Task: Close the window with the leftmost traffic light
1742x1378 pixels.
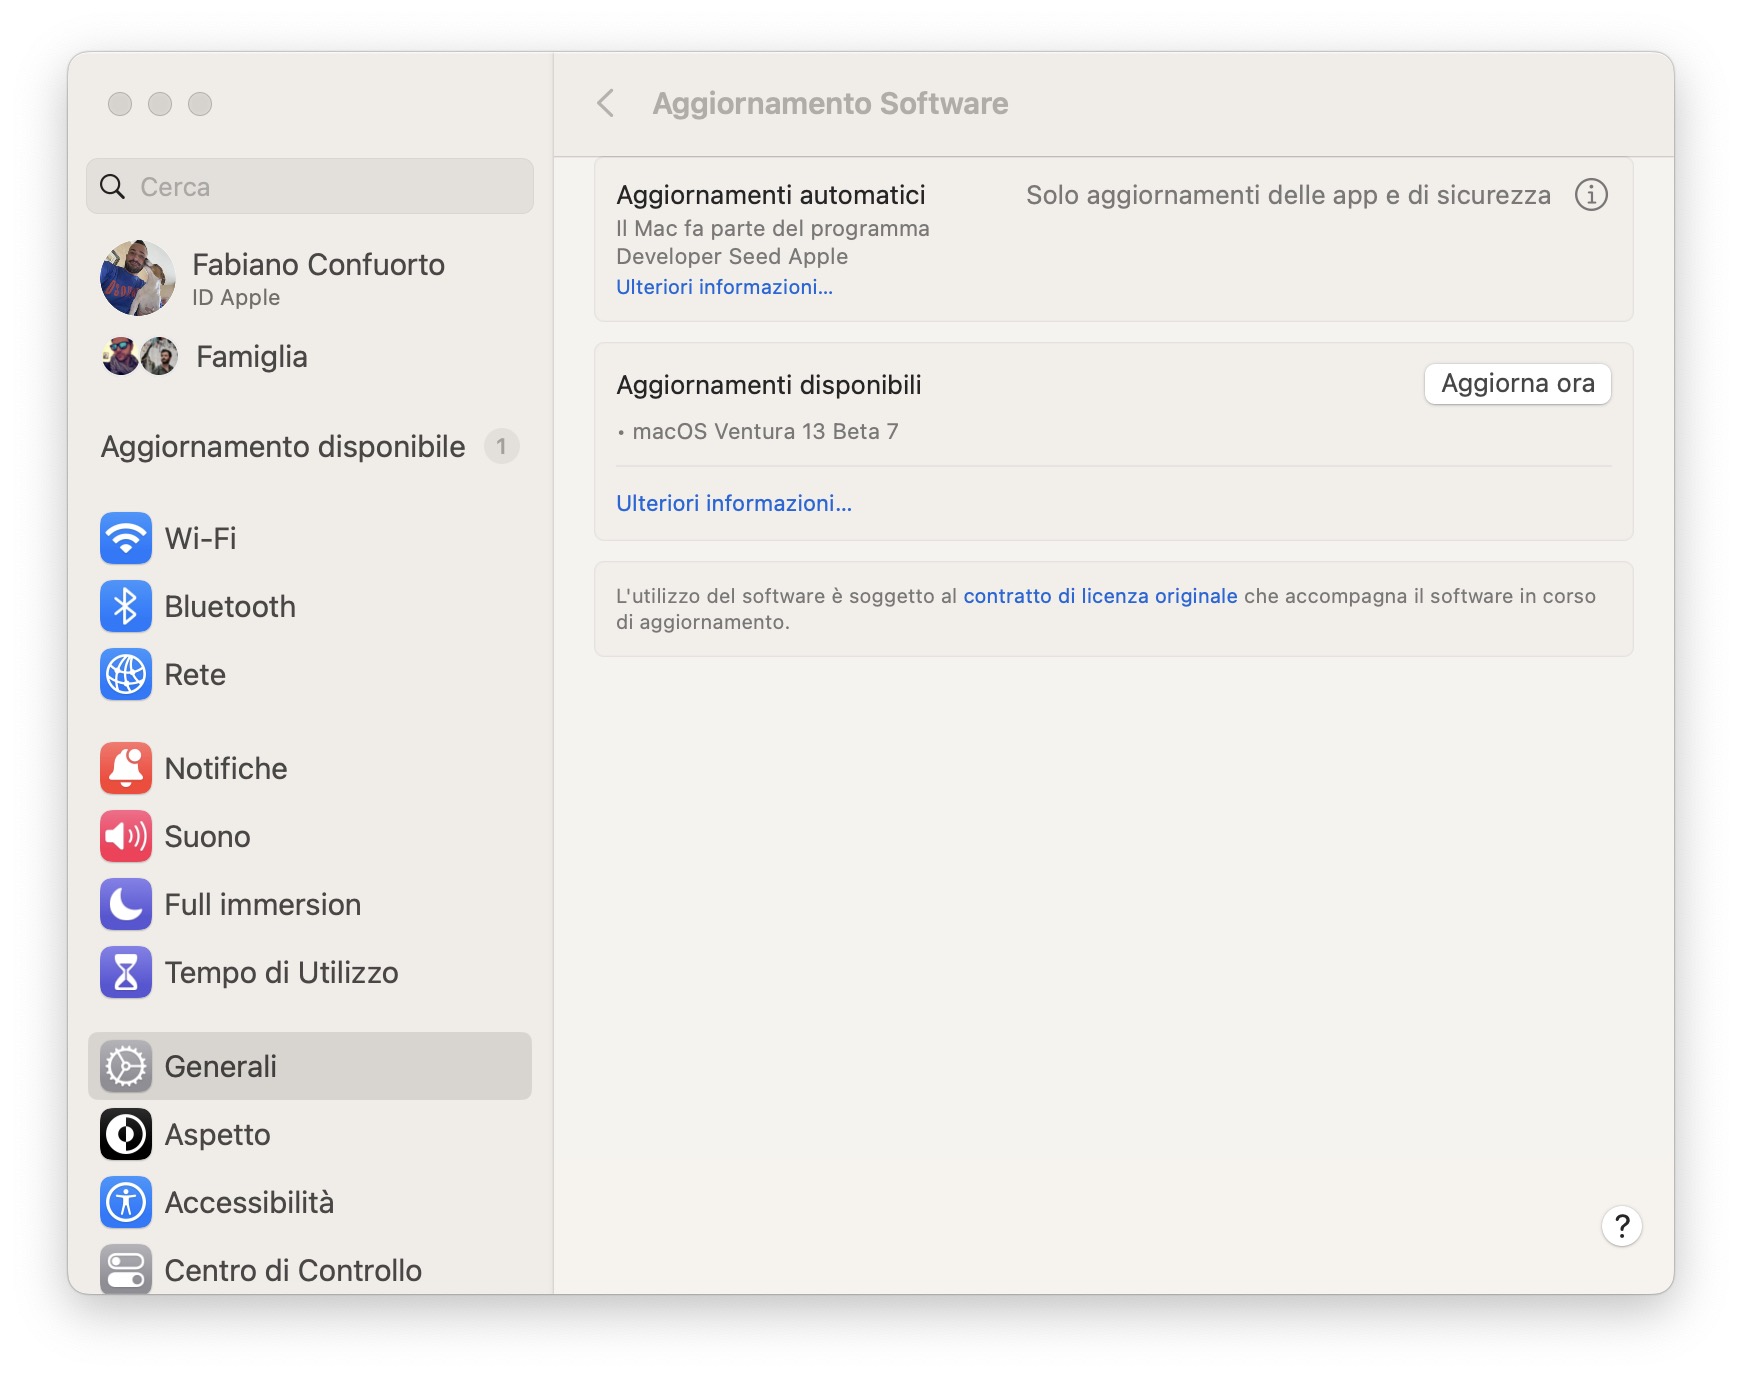Action: [120, 104]
